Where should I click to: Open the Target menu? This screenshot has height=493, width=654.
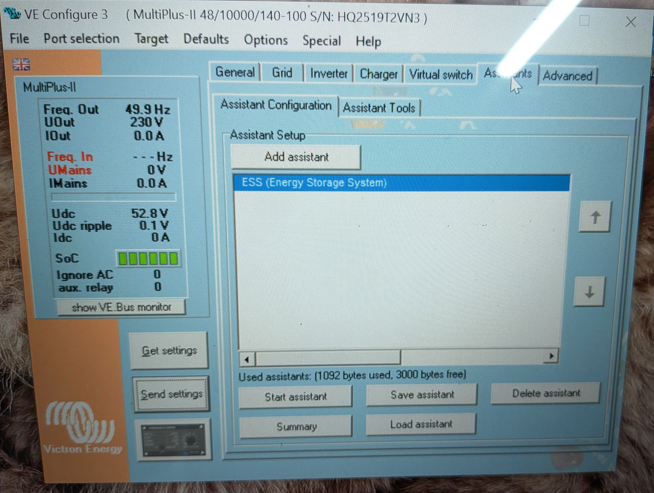[x=151, y=39]
